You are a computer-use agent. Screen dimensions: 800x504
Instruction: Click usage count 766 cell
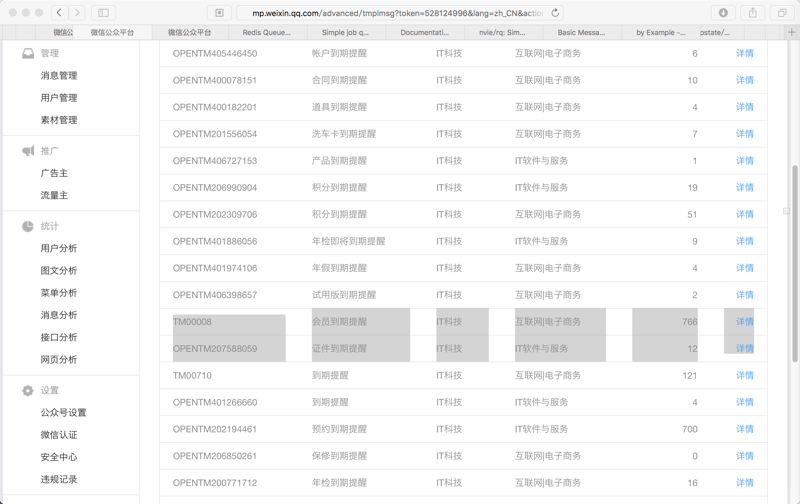(x=690, y=322)
